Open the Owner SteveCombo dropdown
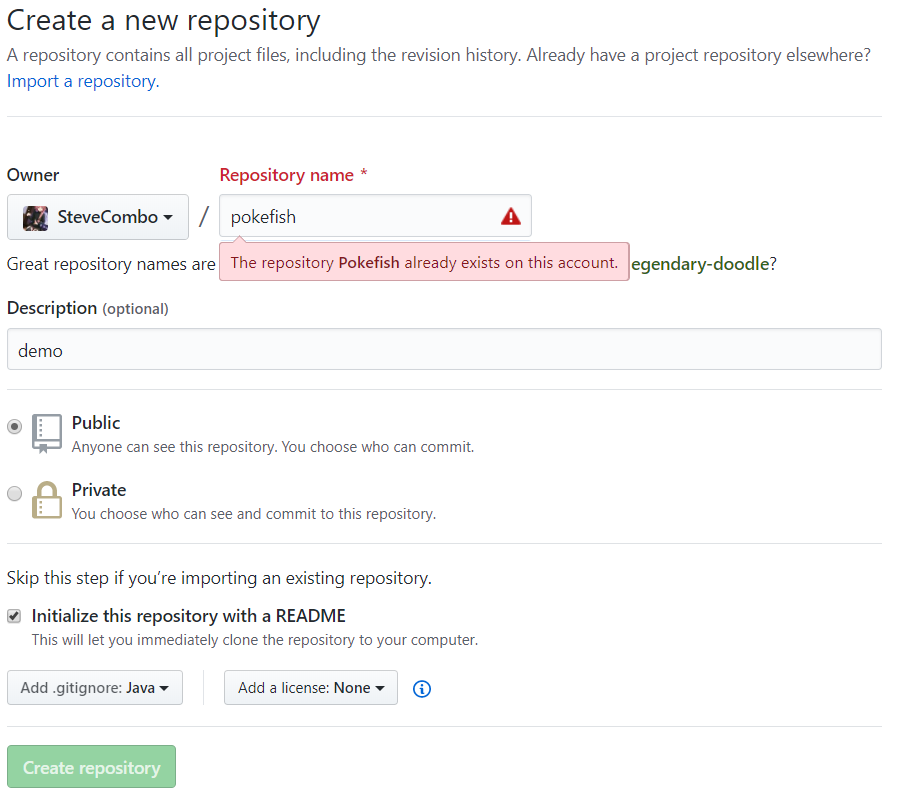Screen dimensions: 898x800 coord(98,217)
